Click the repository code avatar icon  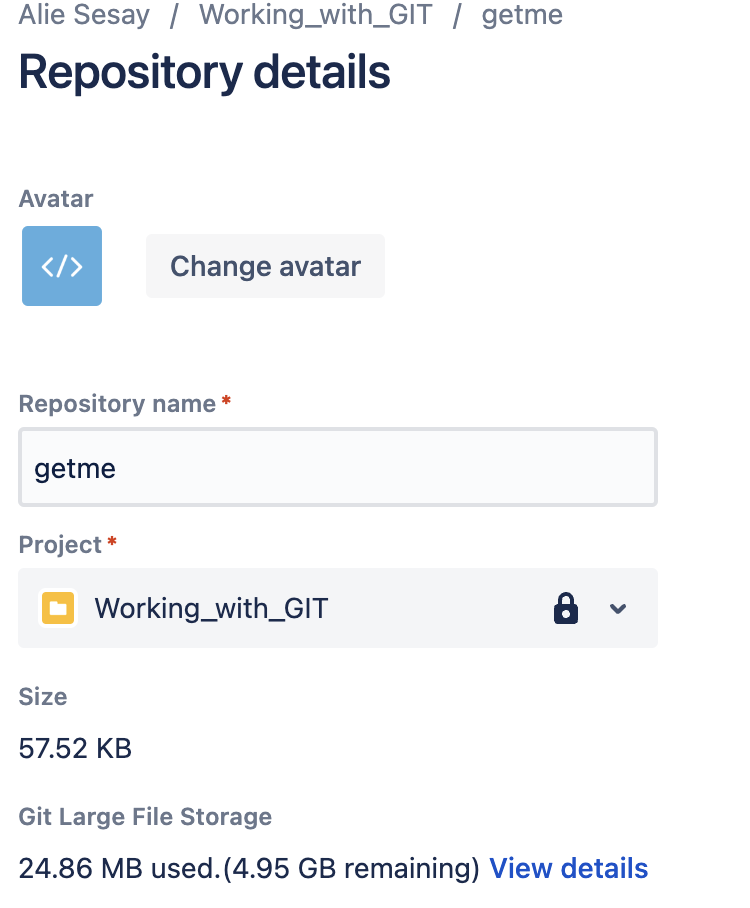click(62, 266)
